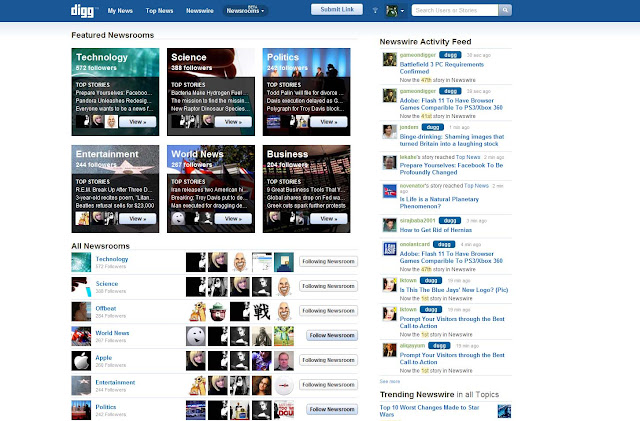Focus the Search Users or Stories field

455,10
